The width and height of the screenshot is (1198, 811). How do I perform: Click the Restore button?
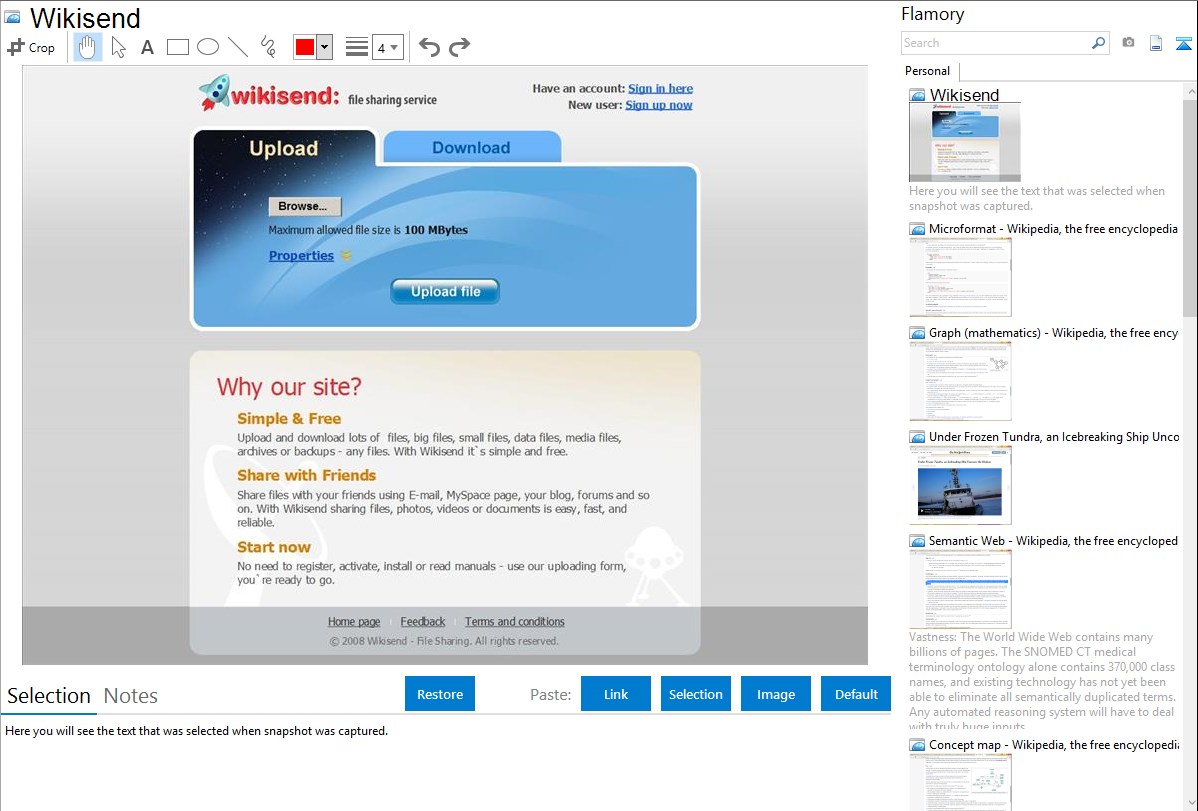coord(440,694)
